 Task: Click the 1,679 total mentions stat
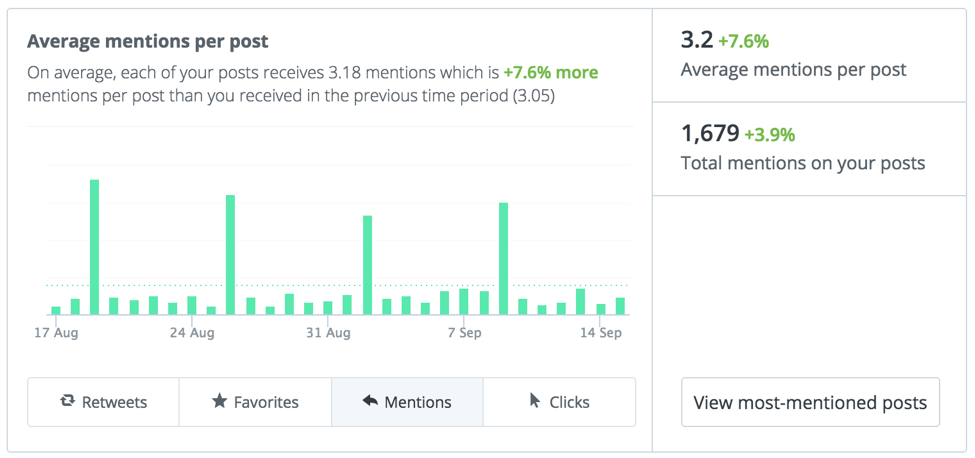coord(710,133)
